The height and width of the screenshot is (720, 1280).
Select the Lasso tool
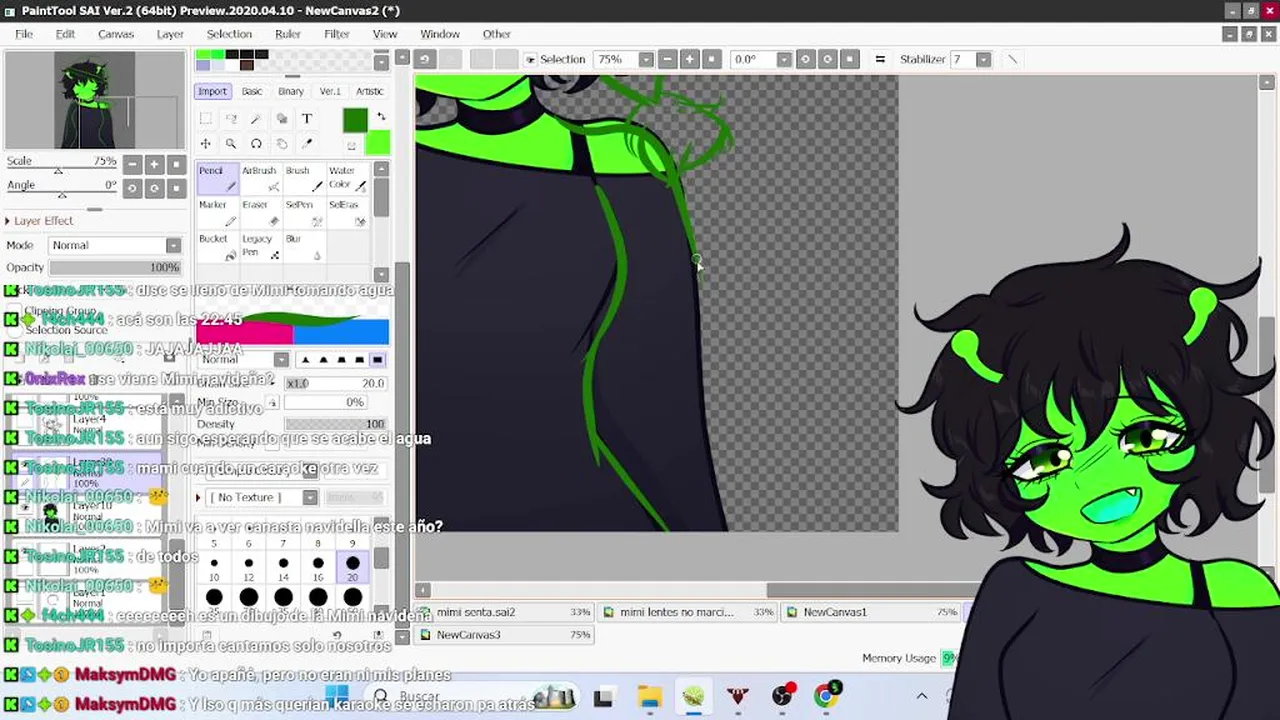click(x=231, y=118)
